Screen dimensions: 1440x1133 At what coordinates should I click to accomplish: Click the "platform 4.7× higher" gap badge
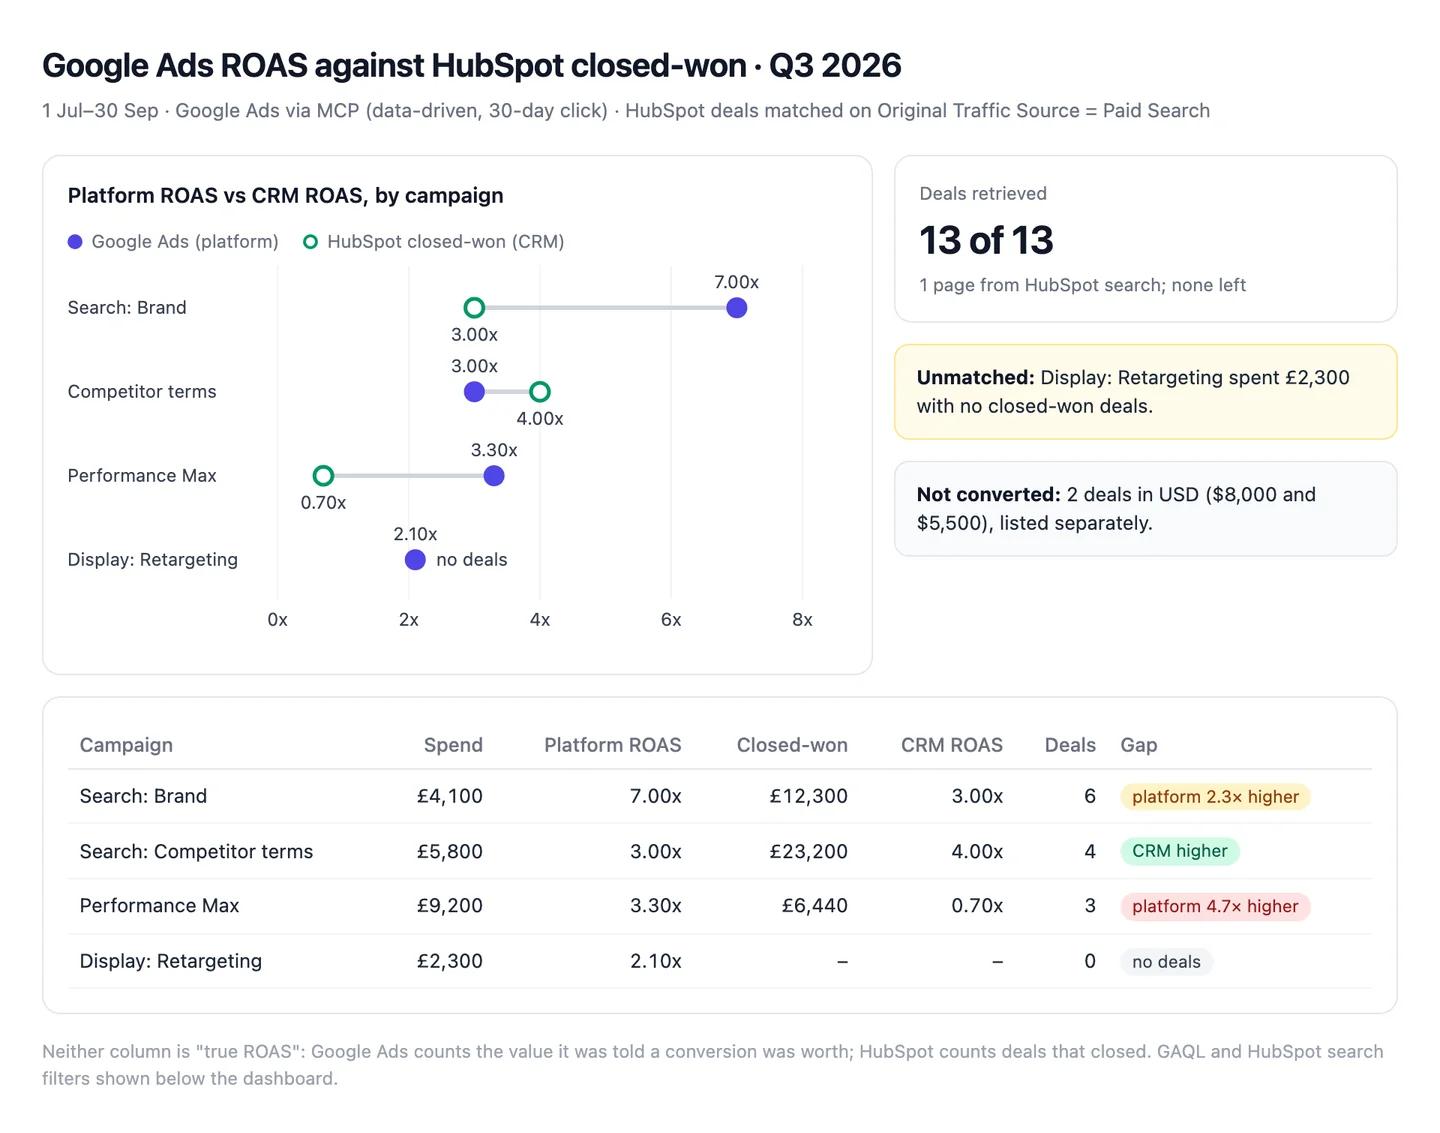tap(1215, 906)
